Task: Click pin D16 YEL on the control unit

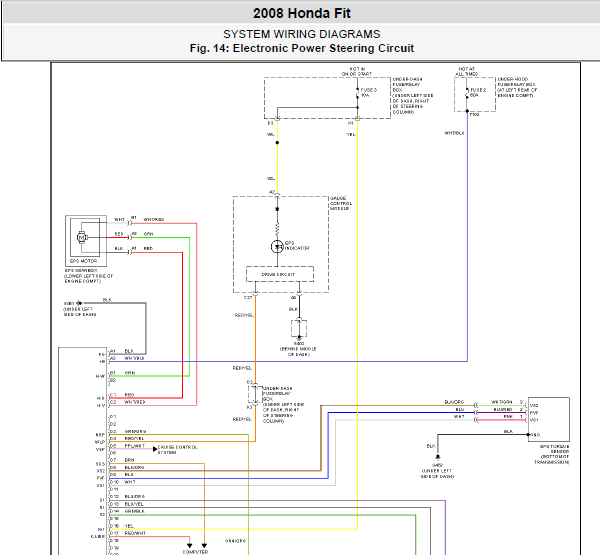Action: 122,526
